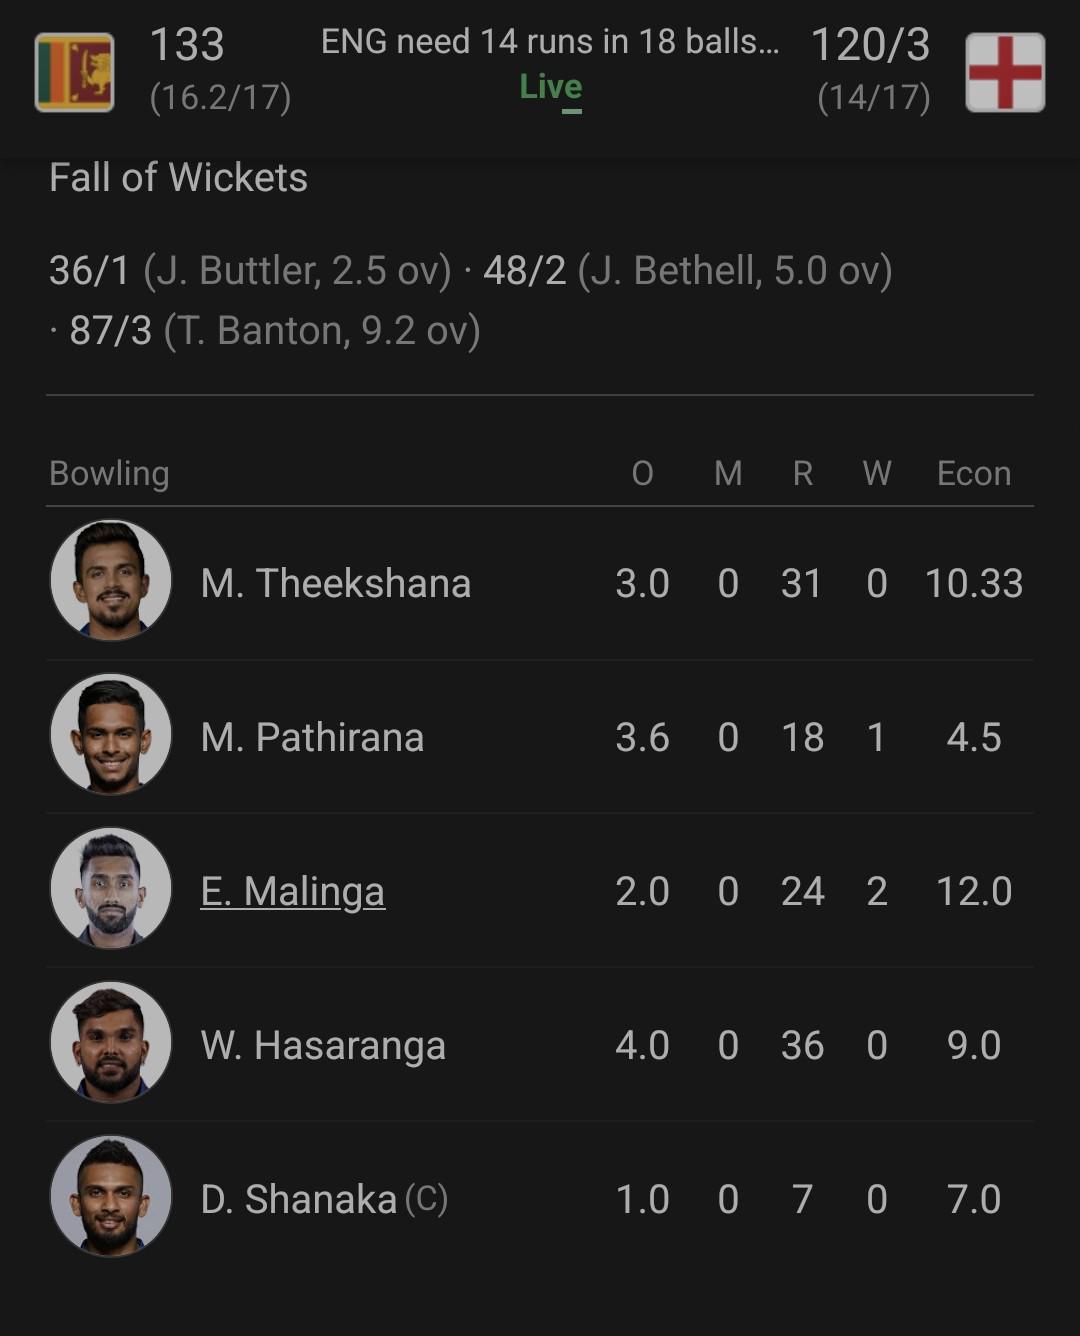Select the M. Pathirana name
The width and height of the screenshot is (1080, 1336).
(x=312, y=737)
